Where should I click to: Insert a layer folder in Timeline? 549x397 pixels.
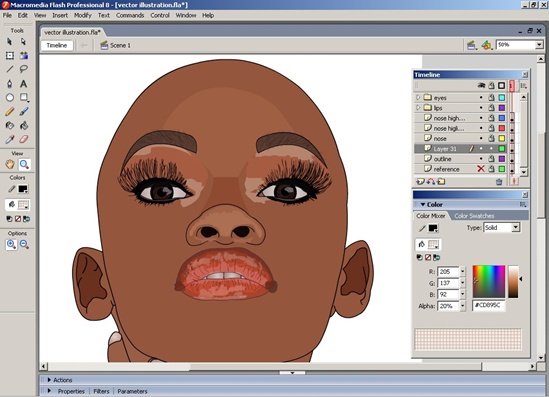(x=441, y=181)
